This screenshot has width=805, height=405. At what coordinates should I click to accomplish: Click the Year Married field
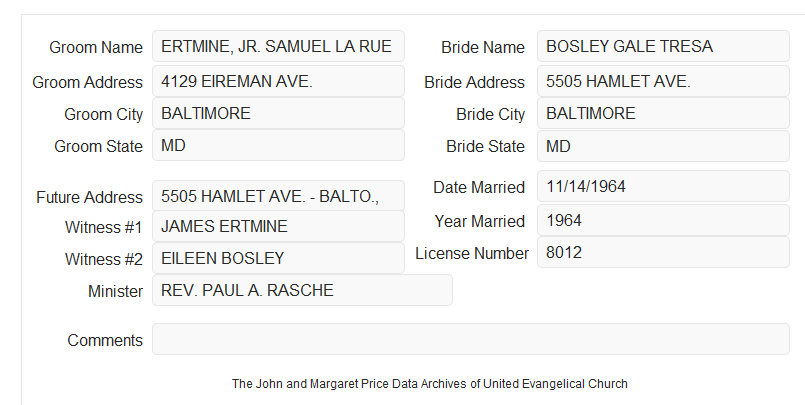pyautogui.click(x=663, y=220)
